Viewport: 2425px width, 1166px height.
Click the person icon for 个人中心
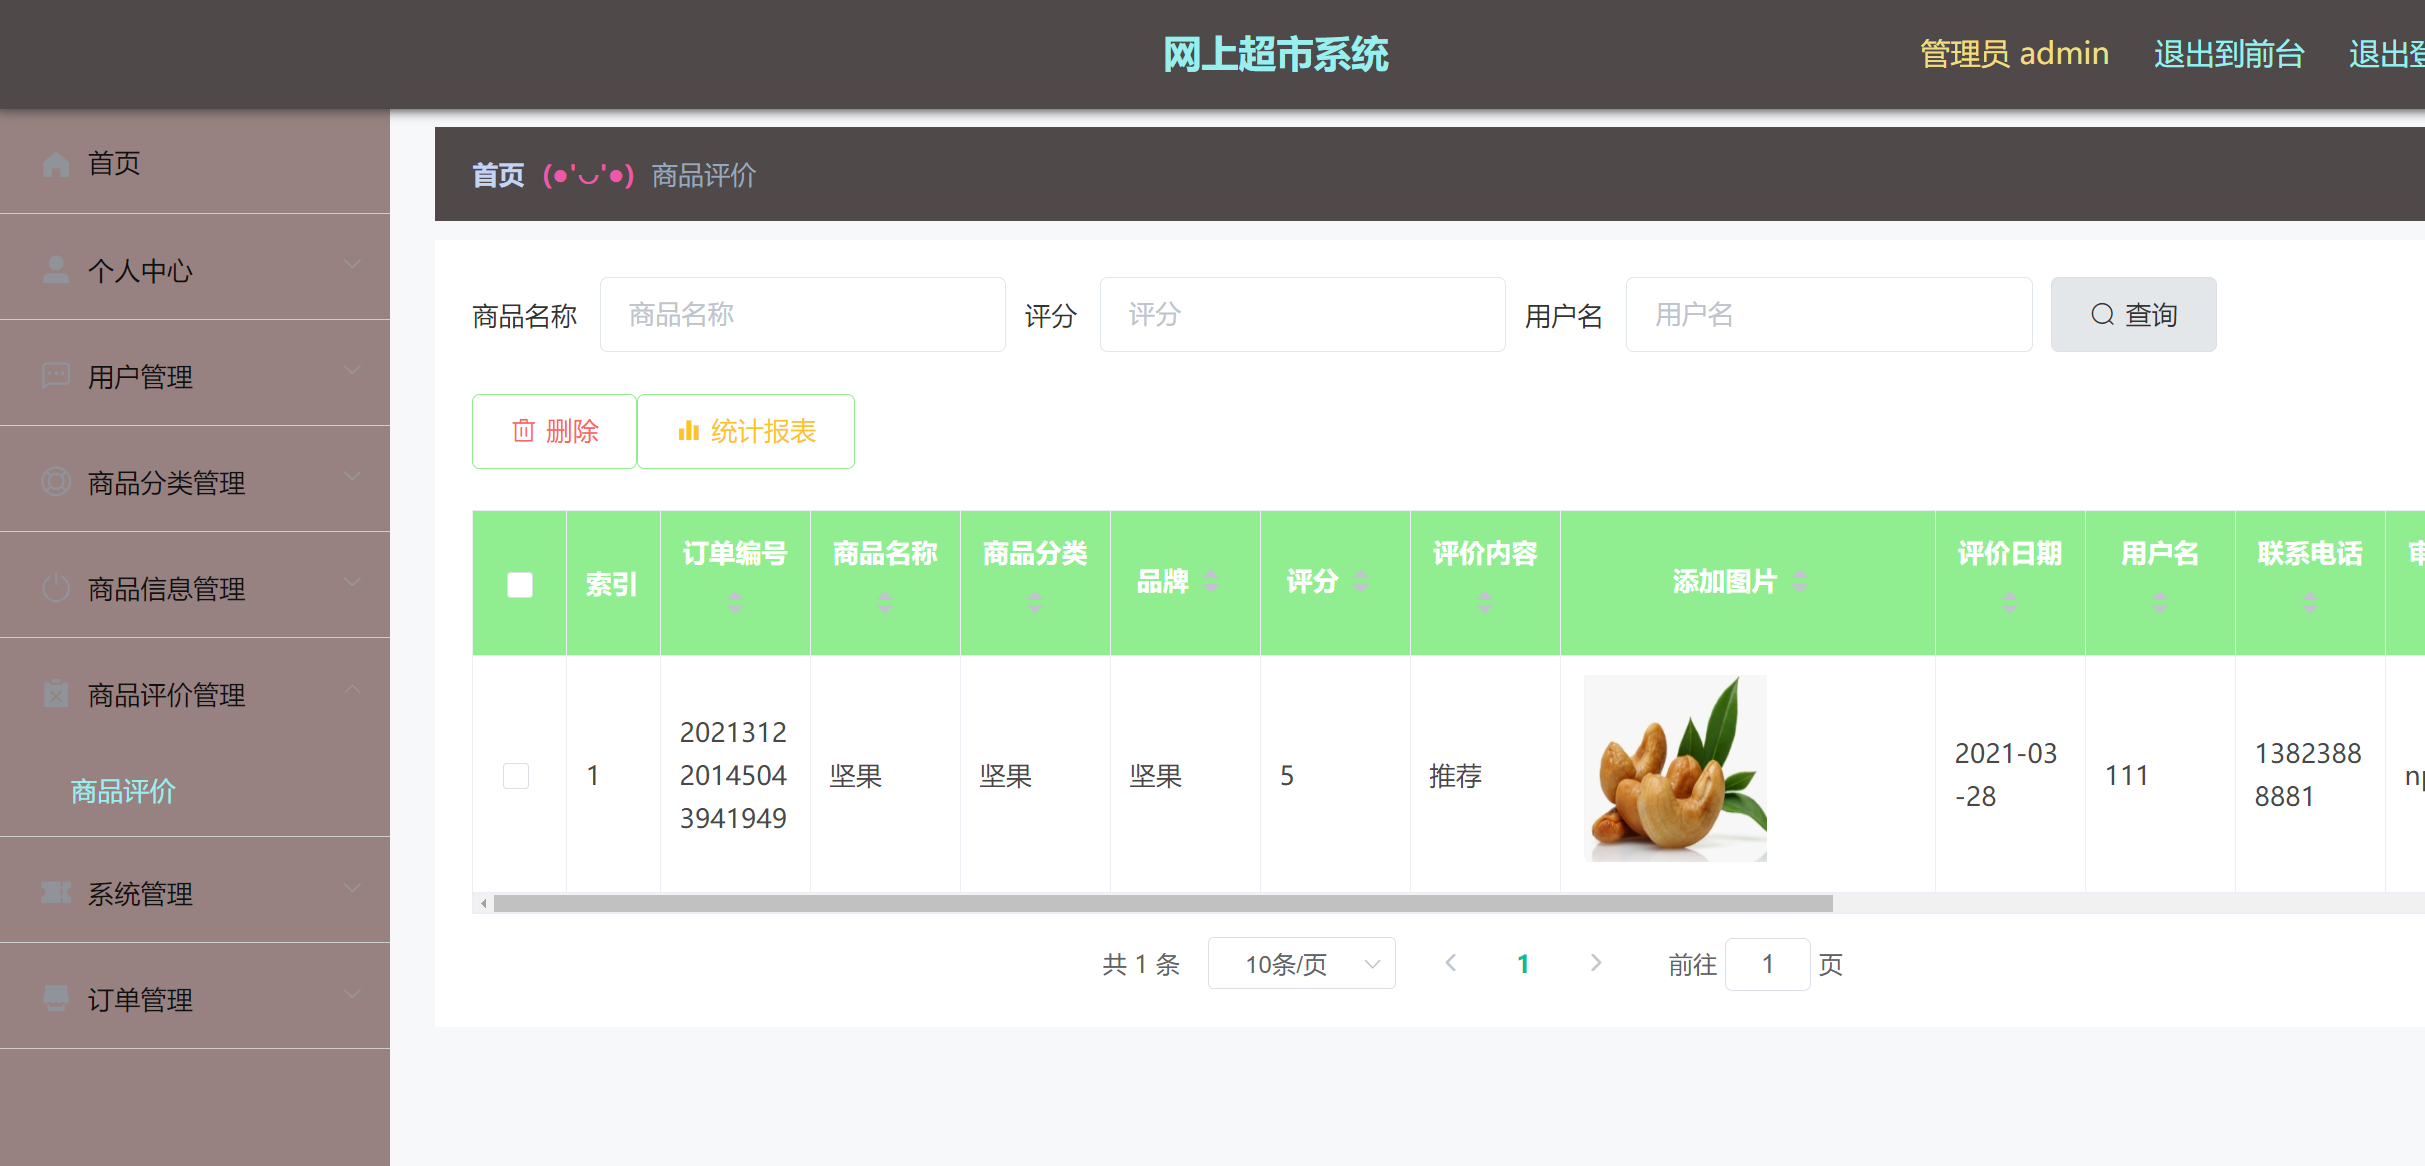pyautogui.click(x=54, y=269)
